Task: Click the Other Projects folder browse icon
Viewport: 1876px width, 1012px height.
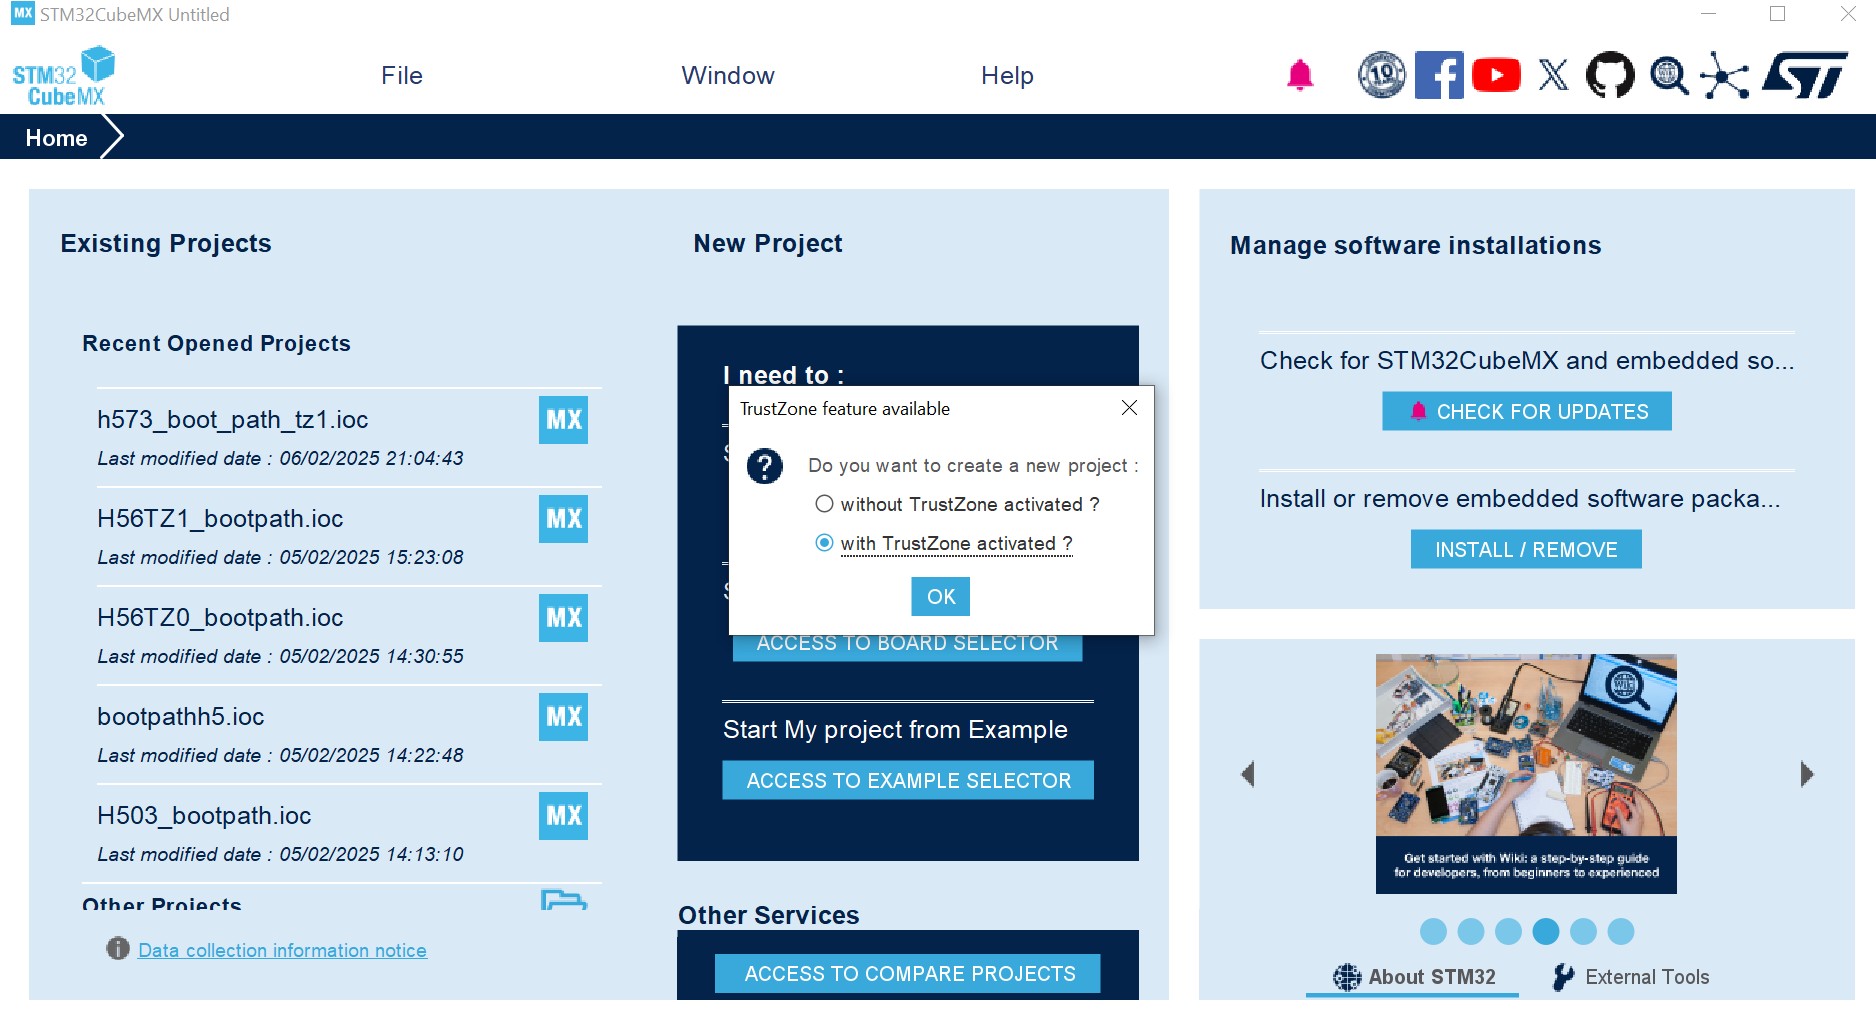Action: click(564, 899)
